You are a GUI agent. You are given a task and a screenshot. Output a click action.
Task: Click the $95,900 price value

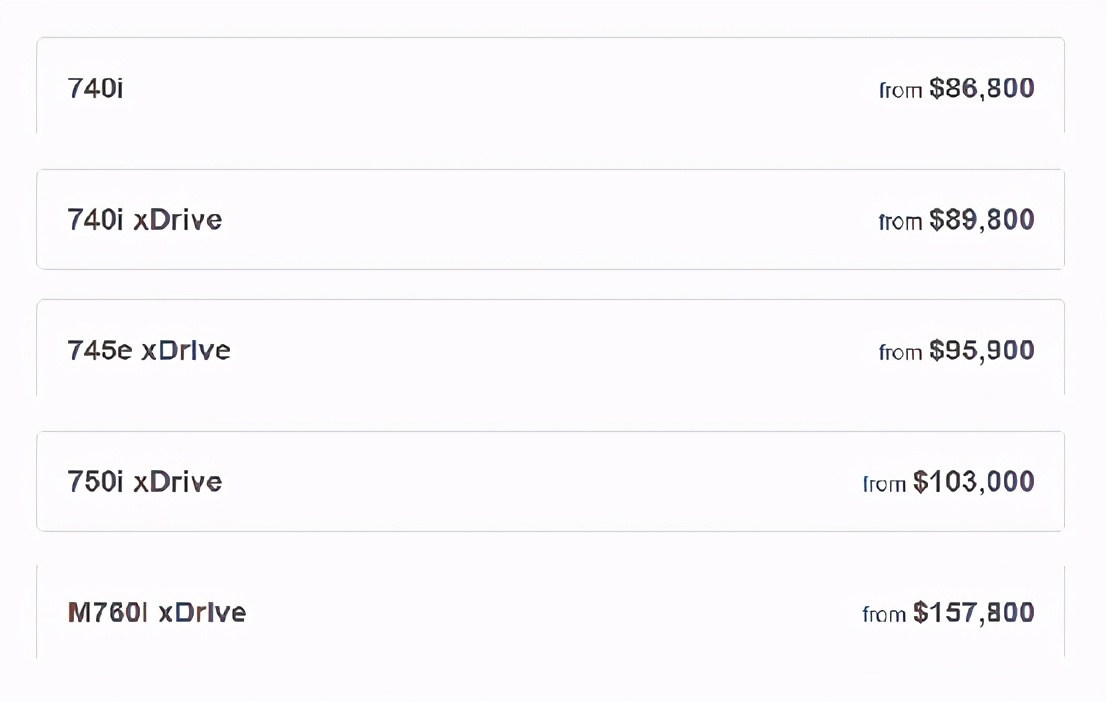point(981,351)
